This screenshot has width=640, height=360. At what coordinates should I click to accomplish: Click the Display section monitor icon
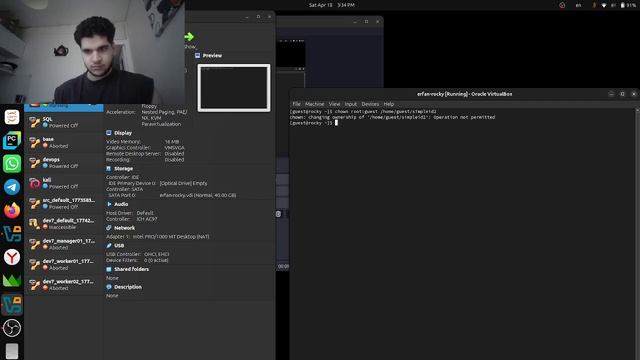point(109,133)
